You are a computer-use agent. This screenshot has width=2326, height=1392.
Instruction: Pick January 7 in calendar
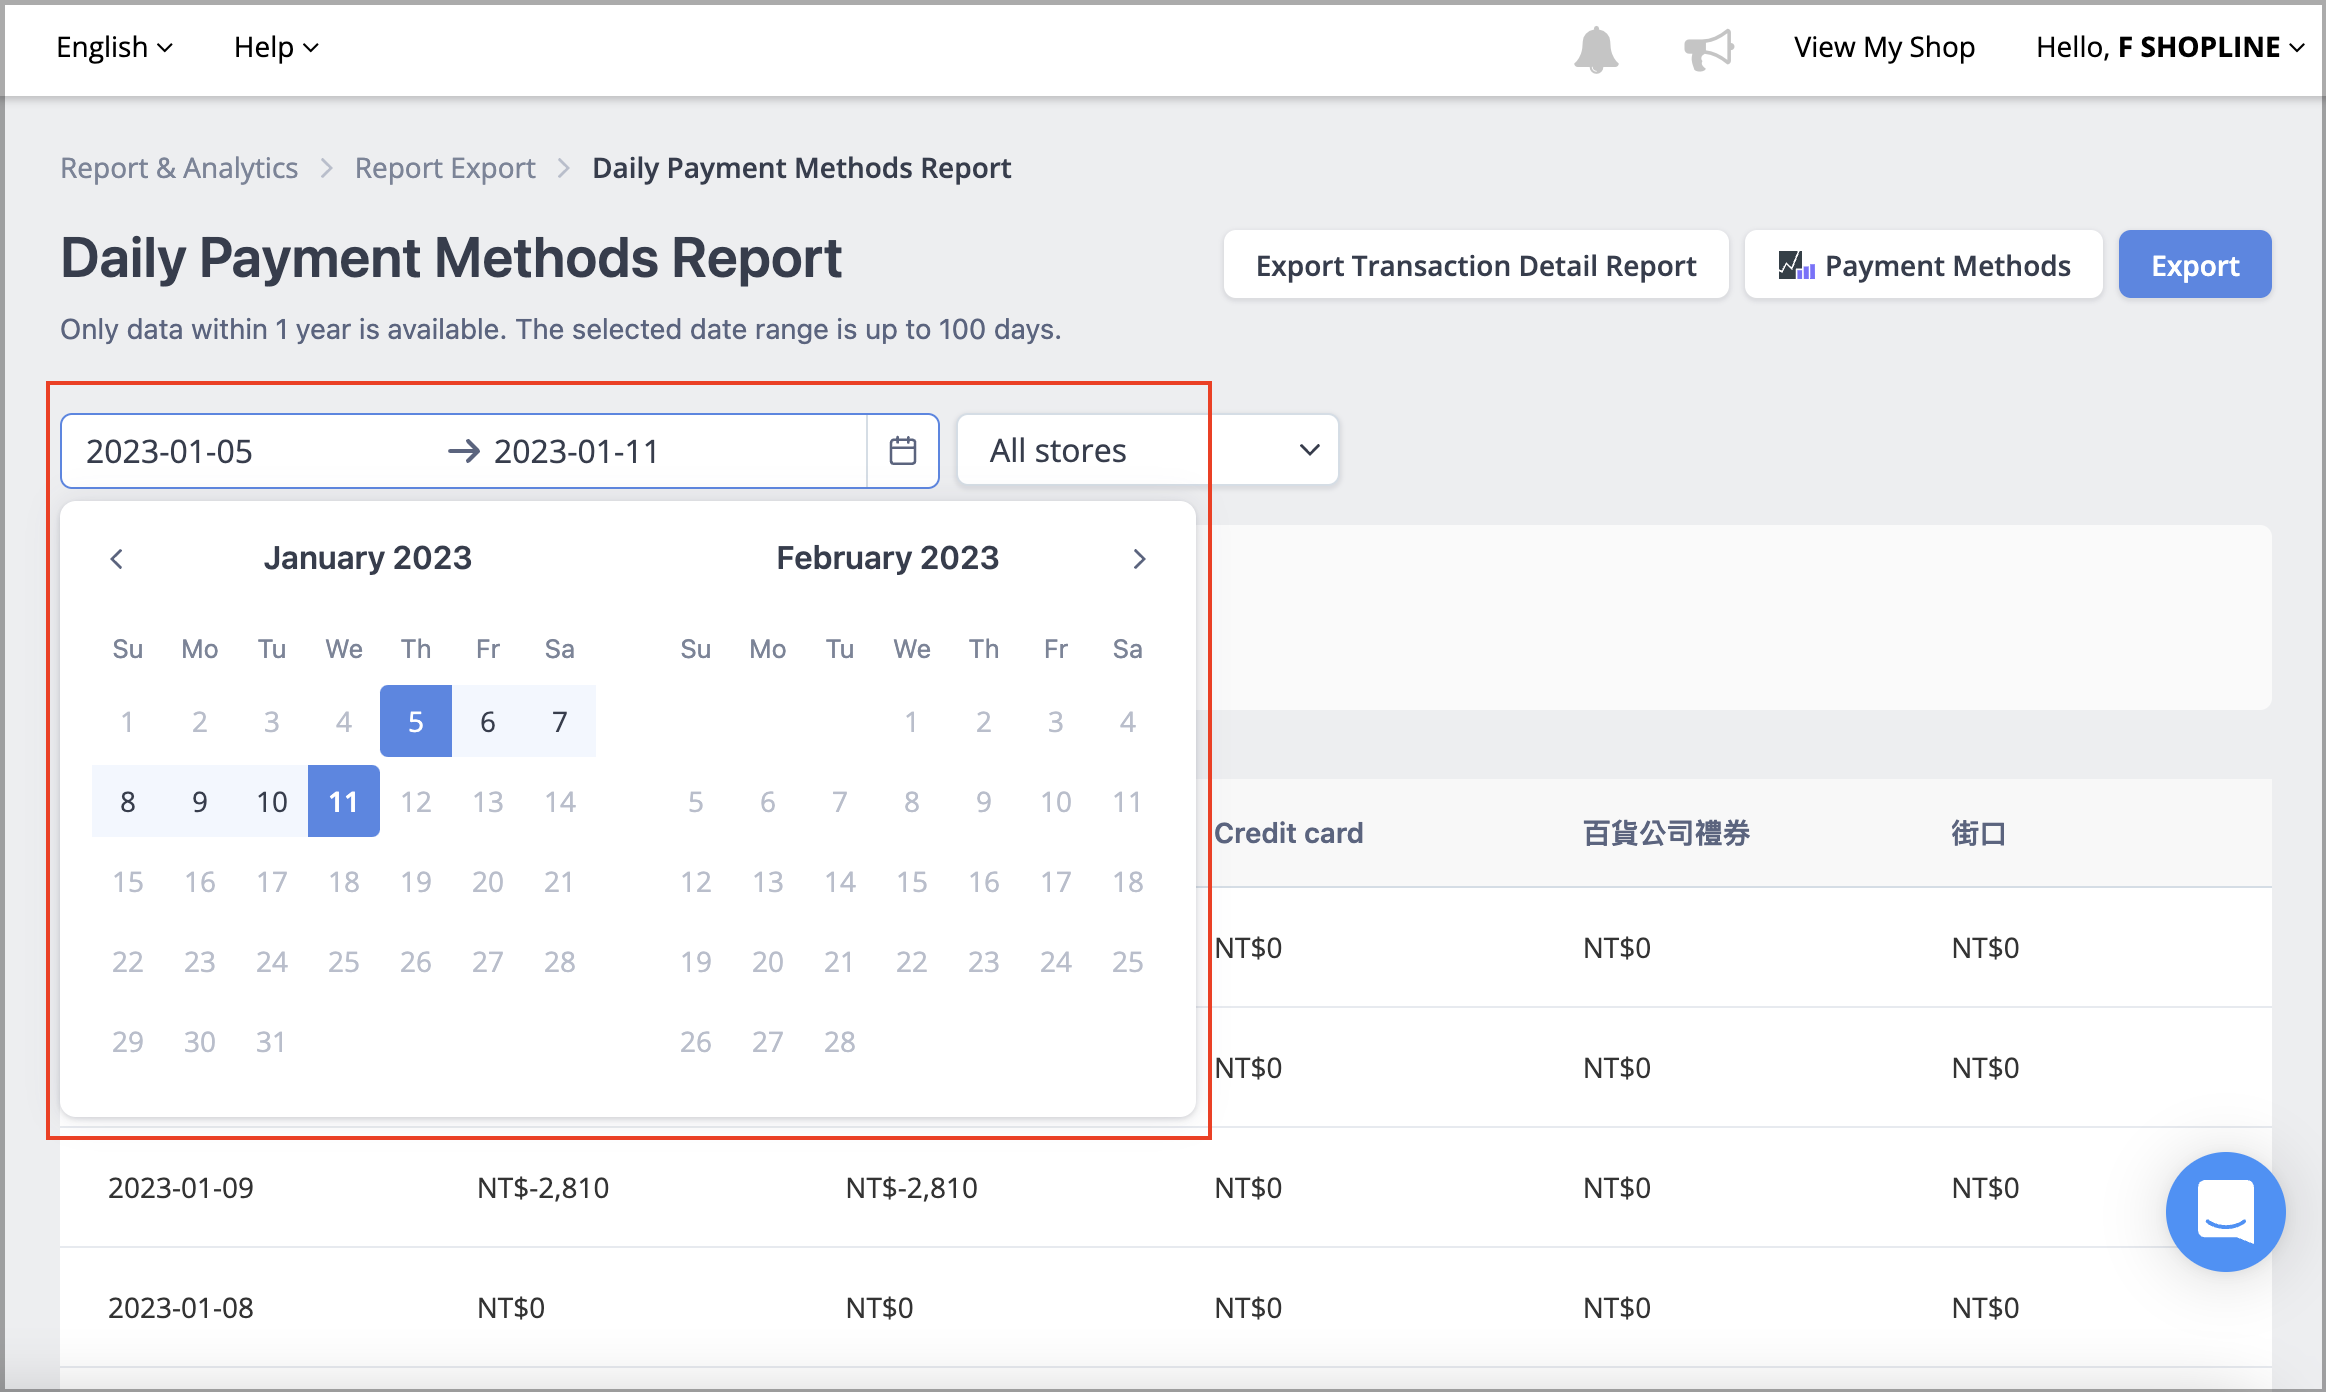coord(560,721)
